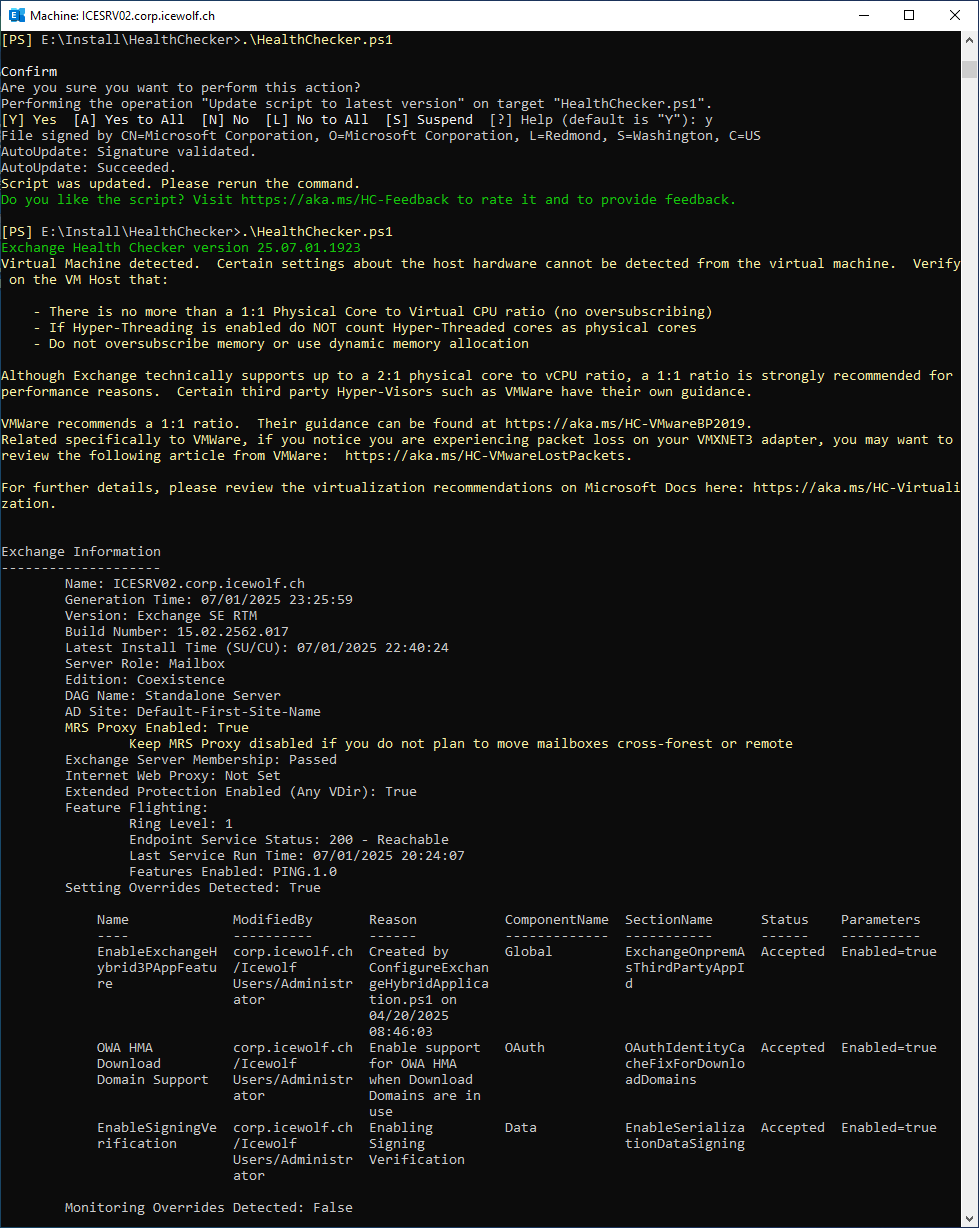Minimize the ICESRV02 shell window

pyautogui.click(x=863, y=15)
